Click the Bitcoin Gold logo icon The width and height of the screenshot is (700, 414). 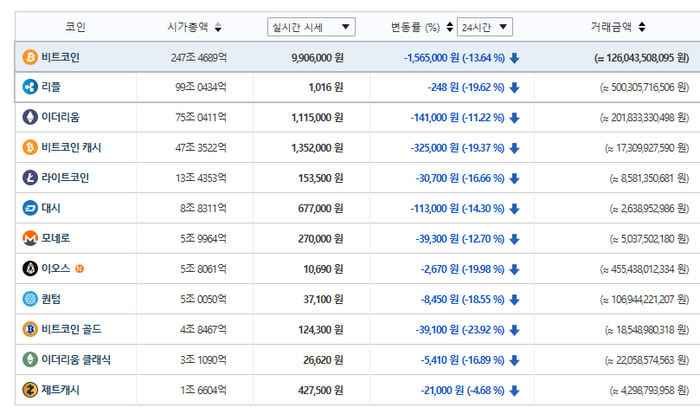point(30,329)
